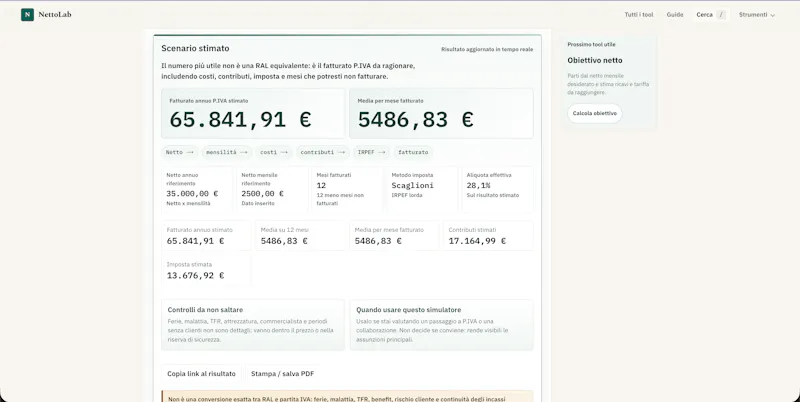Open Tutti i tool menu item
The width and height of the screenshot is (800, 402).
point(639,15)
